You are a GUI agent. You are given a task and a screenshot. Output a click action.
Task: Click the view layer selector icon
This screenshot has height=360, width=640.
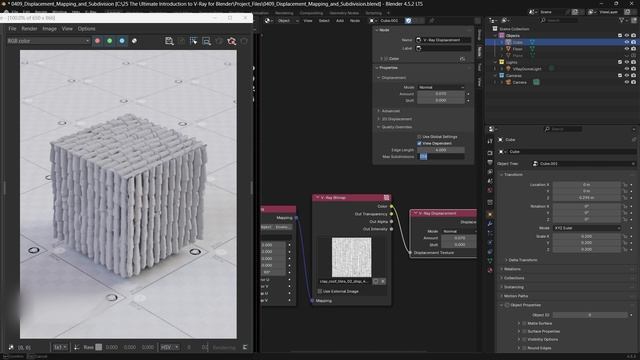[591, 12]
